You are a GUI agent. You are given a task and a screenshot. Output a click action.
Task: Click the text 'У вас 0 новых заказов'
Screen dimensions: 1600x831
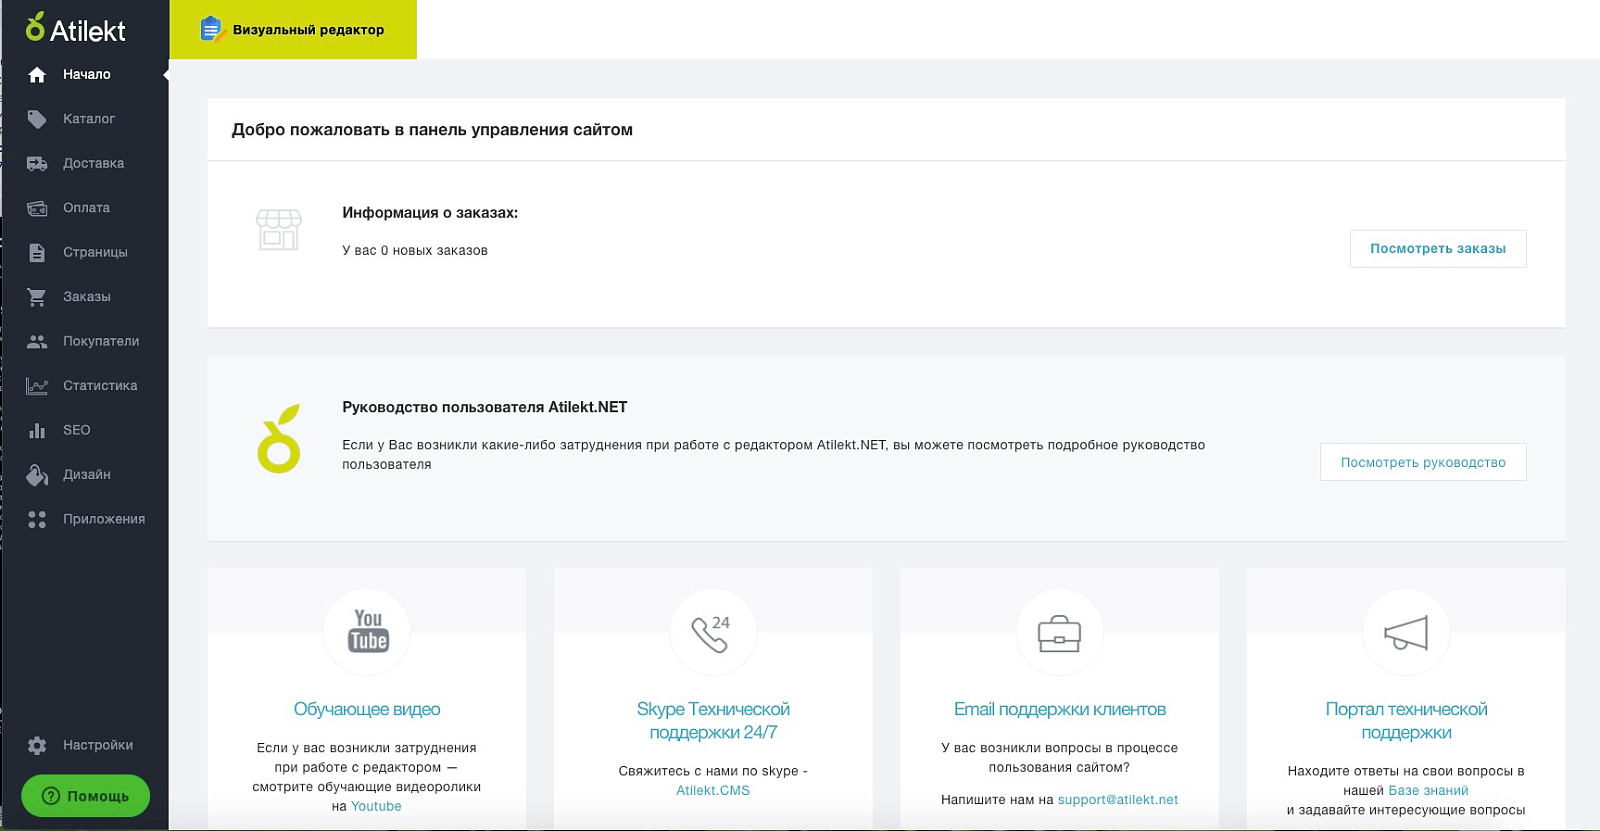tap(415, 251)
